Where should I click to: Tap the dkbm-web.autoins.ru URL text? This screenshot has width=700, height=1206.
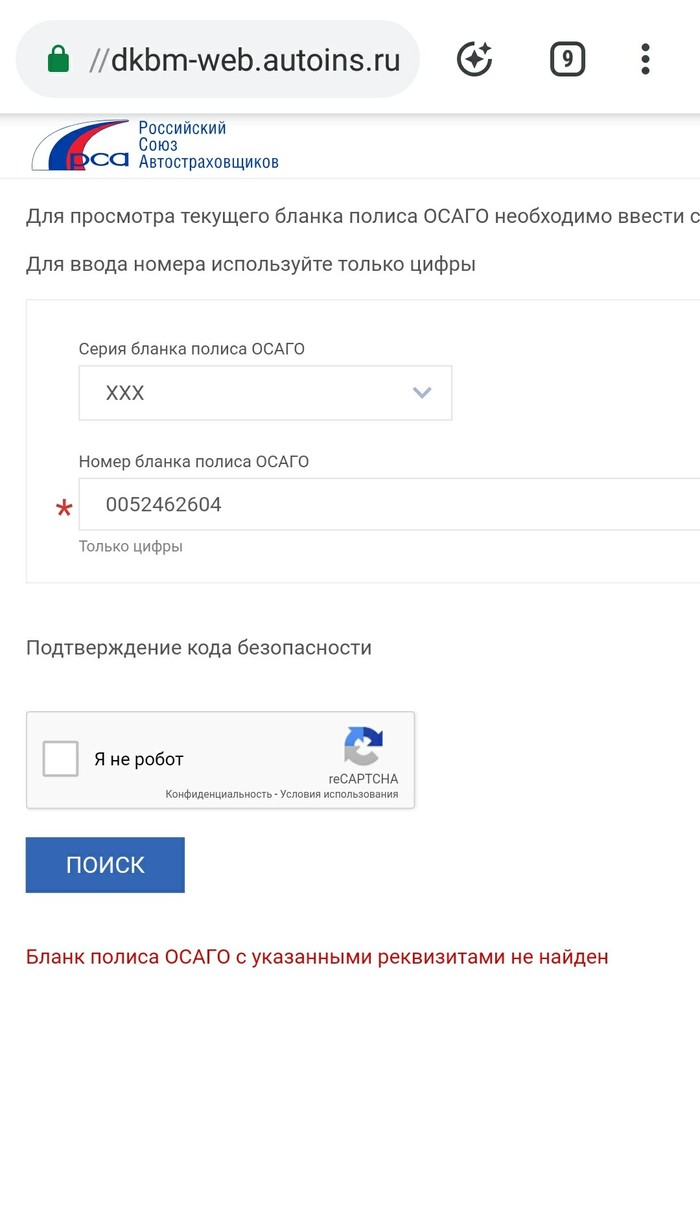pyautogui.click(x=255, y=60)
